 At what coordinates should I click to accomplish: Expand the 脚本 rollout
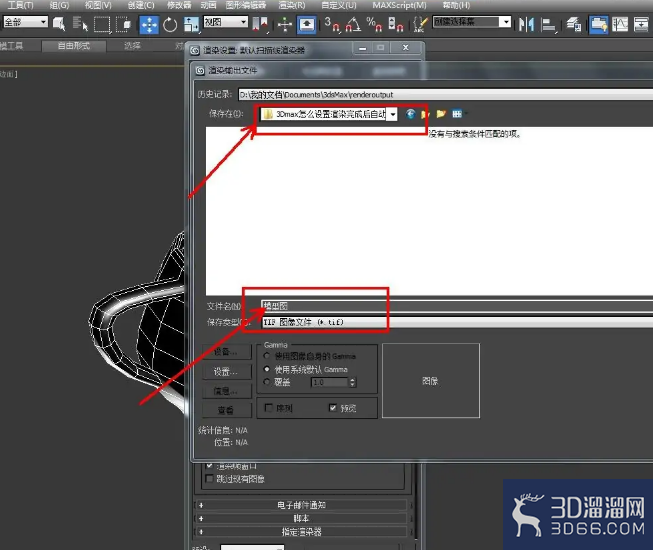pyautogui.click(x=301, y=518)
